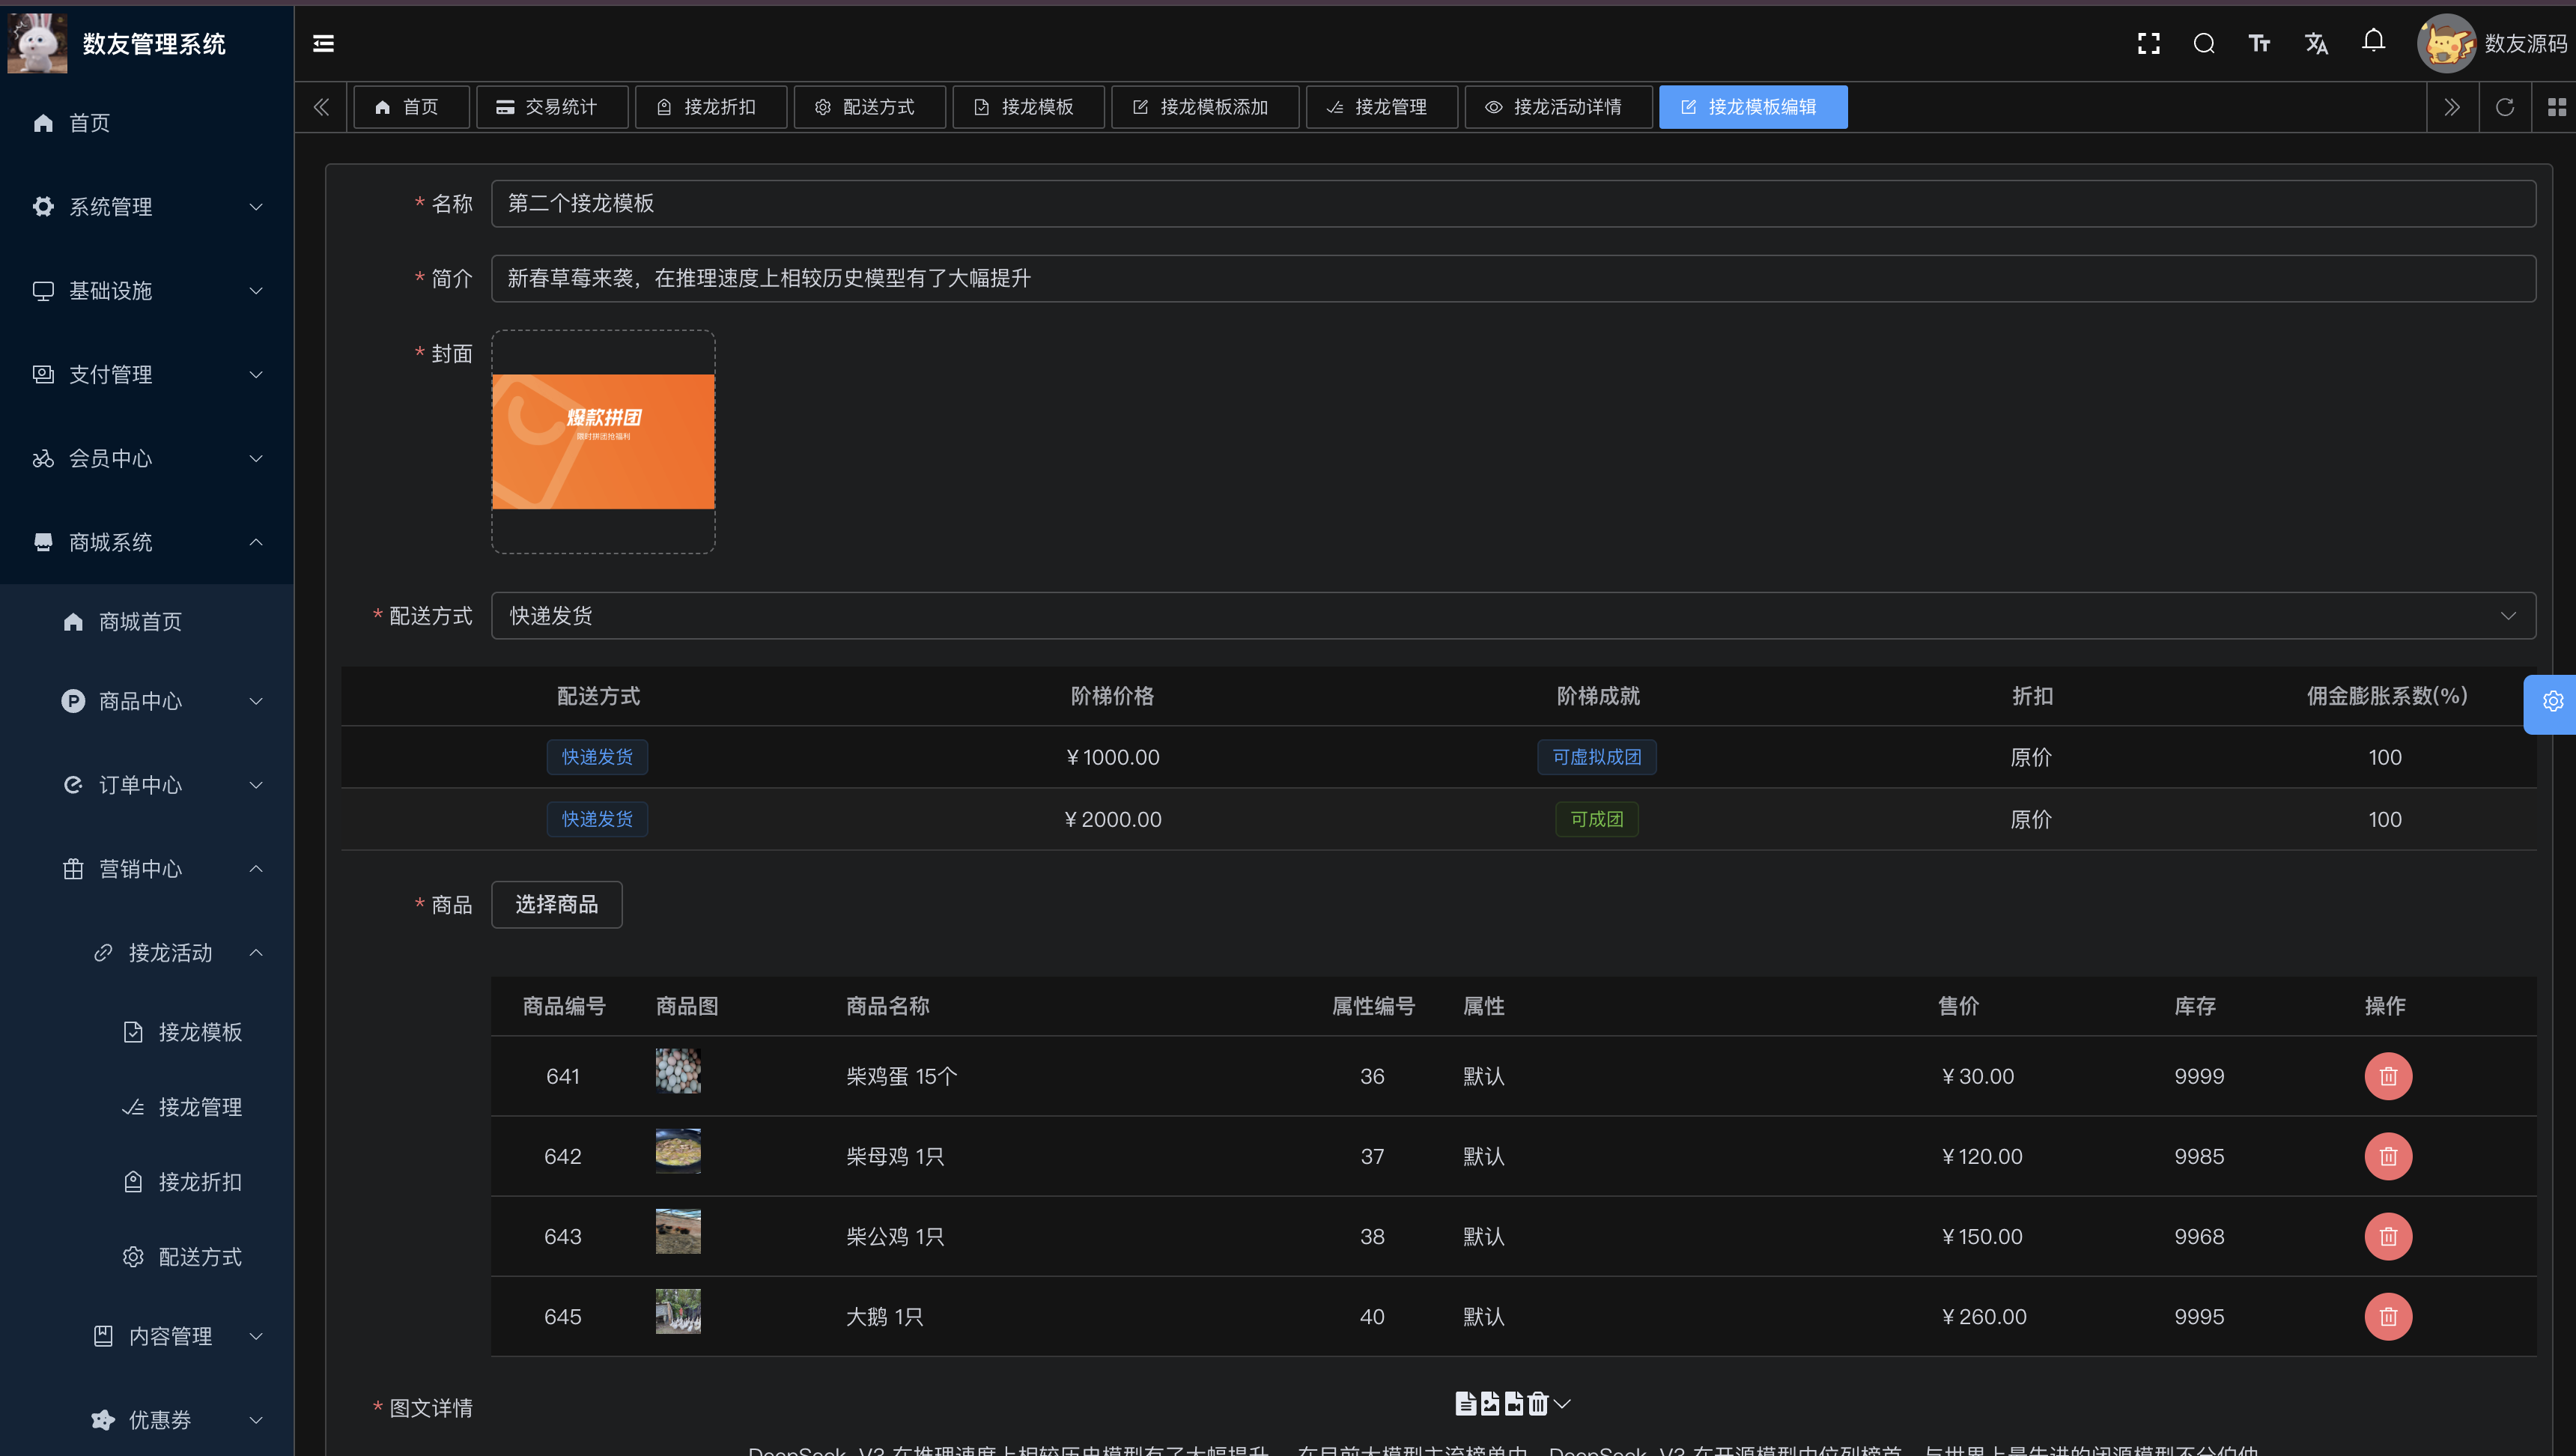Open 商城首页 in the sidebar
Image resolution: width=2576 pixels, height=1456 pixels.
[147, 622]
